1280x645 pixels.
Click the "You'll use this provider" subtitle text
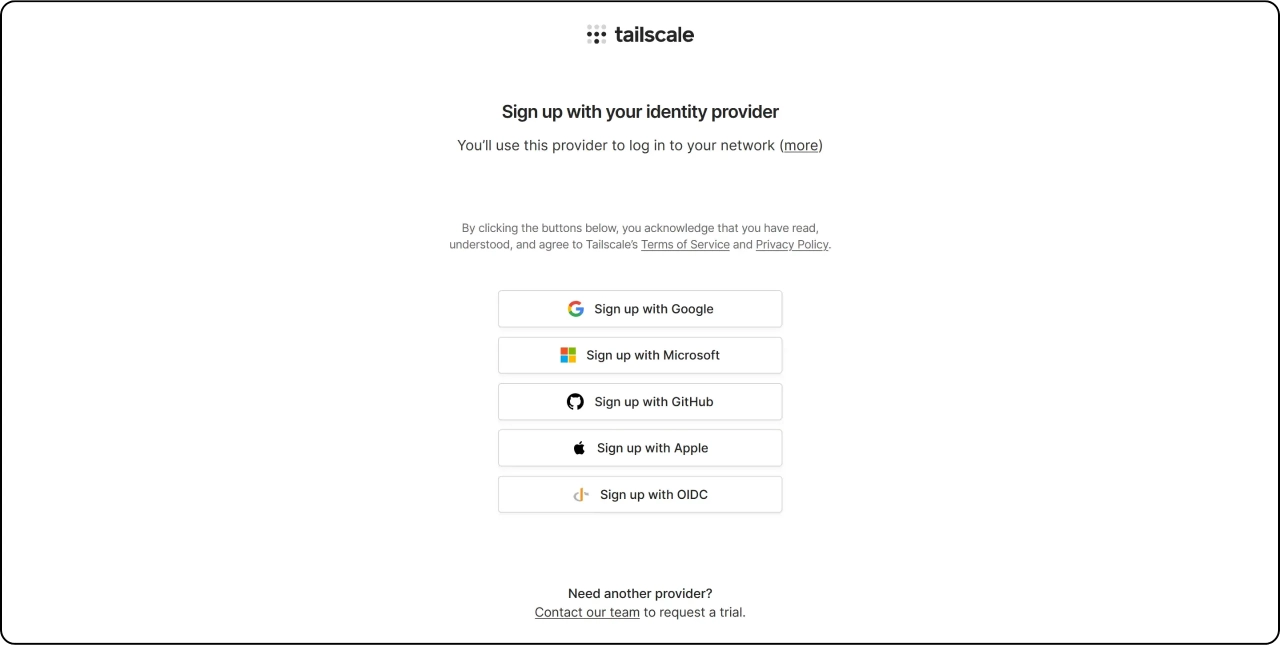click(x=615, y=146)
